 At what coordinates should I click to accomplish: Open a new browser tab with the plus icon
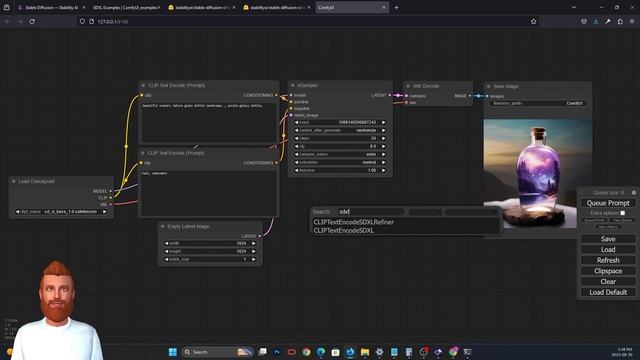pos(396,7)
